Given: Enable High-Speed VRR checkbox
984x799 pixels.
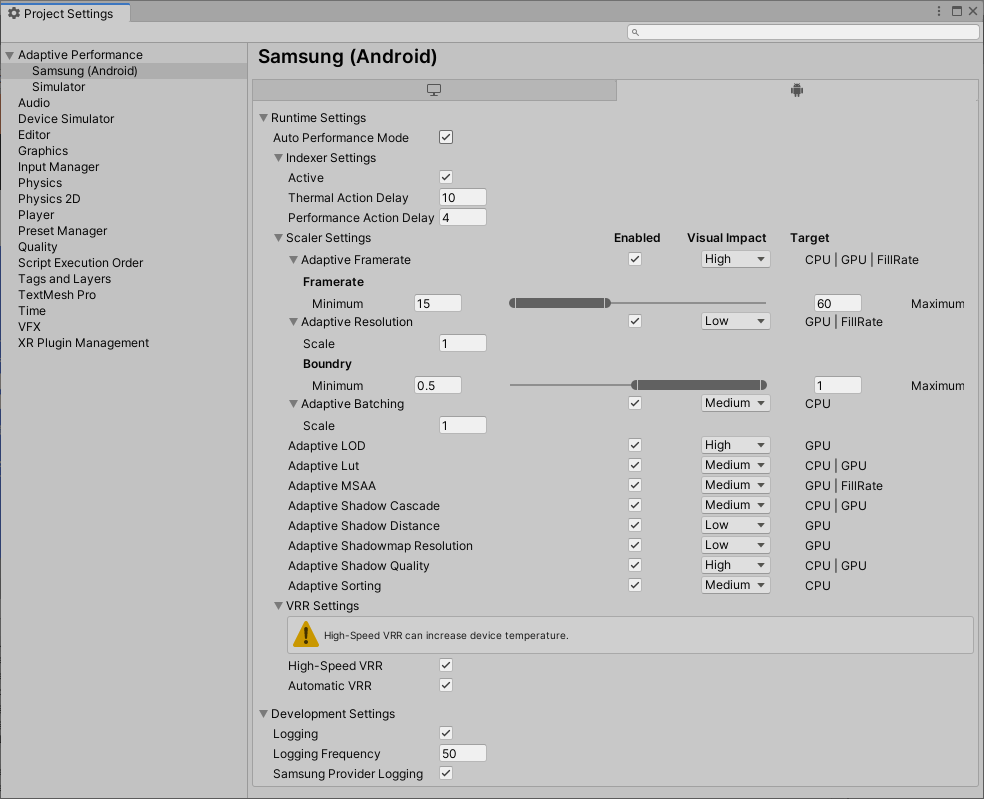Looking at the screenshot, I should coord(444,665).
